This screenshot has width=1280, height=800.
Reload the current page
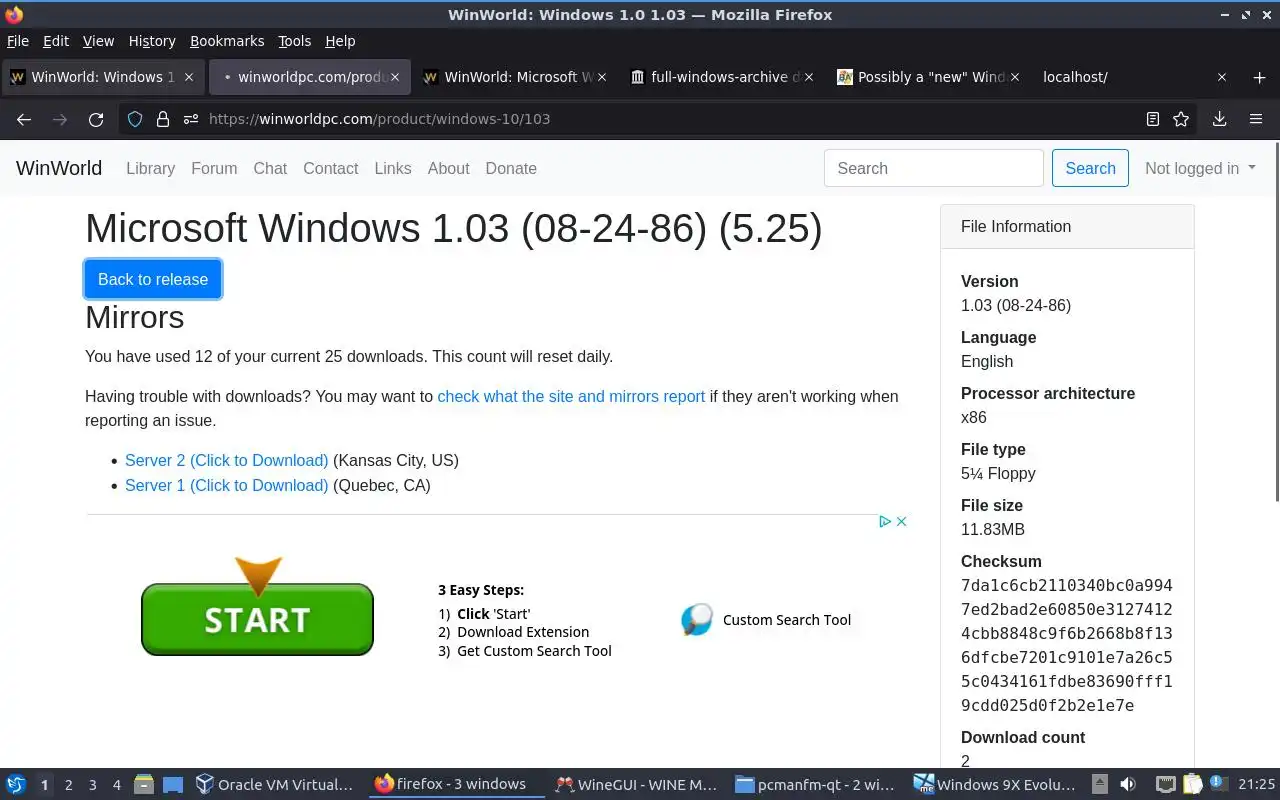tap(96, 119)
